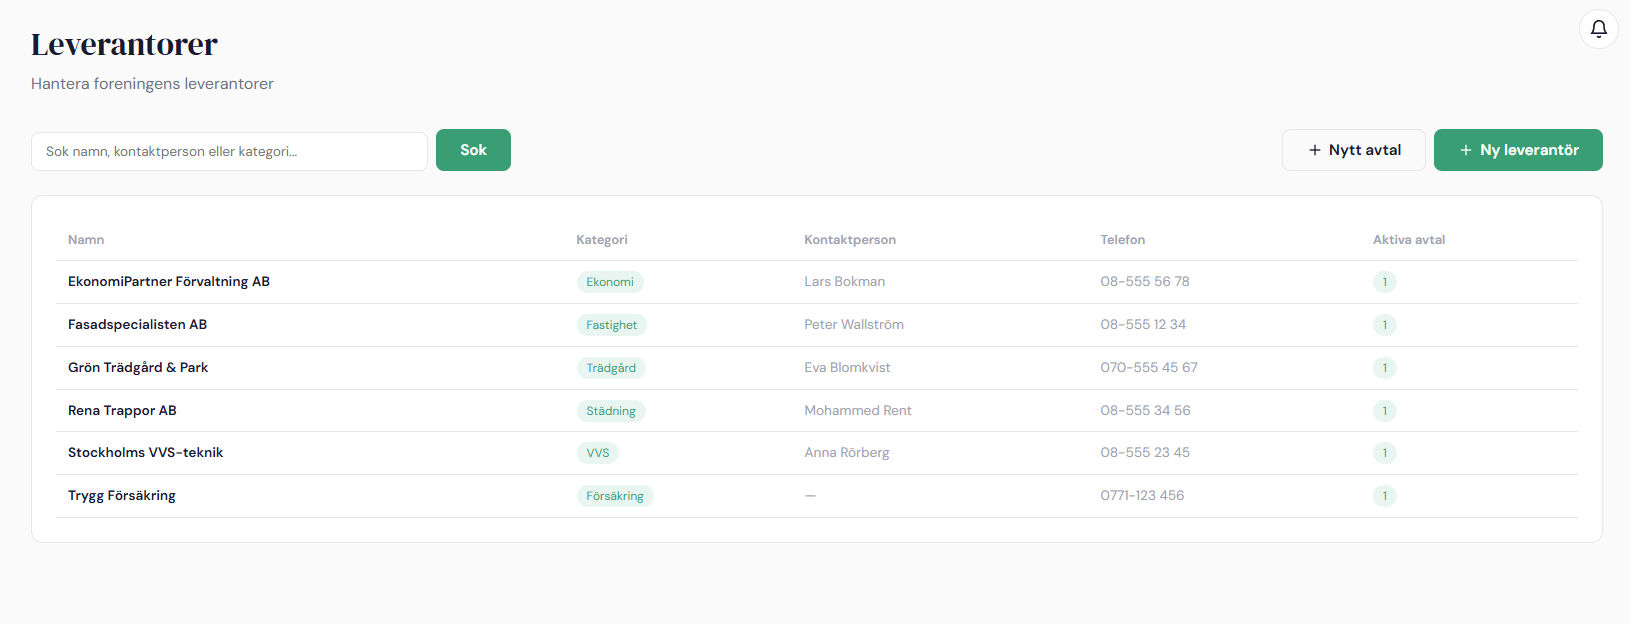The image size is (1630, 624).
Task: Open Grön Trädgård & Park supplier
Action: [138, 368]
